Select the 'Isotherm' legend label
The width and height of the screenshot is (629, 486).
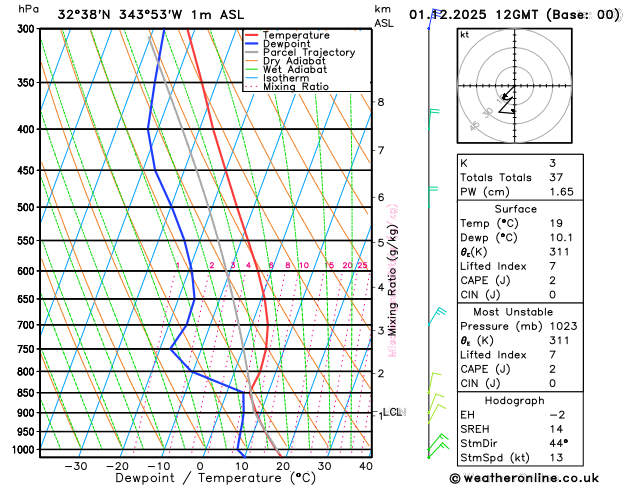286,78
